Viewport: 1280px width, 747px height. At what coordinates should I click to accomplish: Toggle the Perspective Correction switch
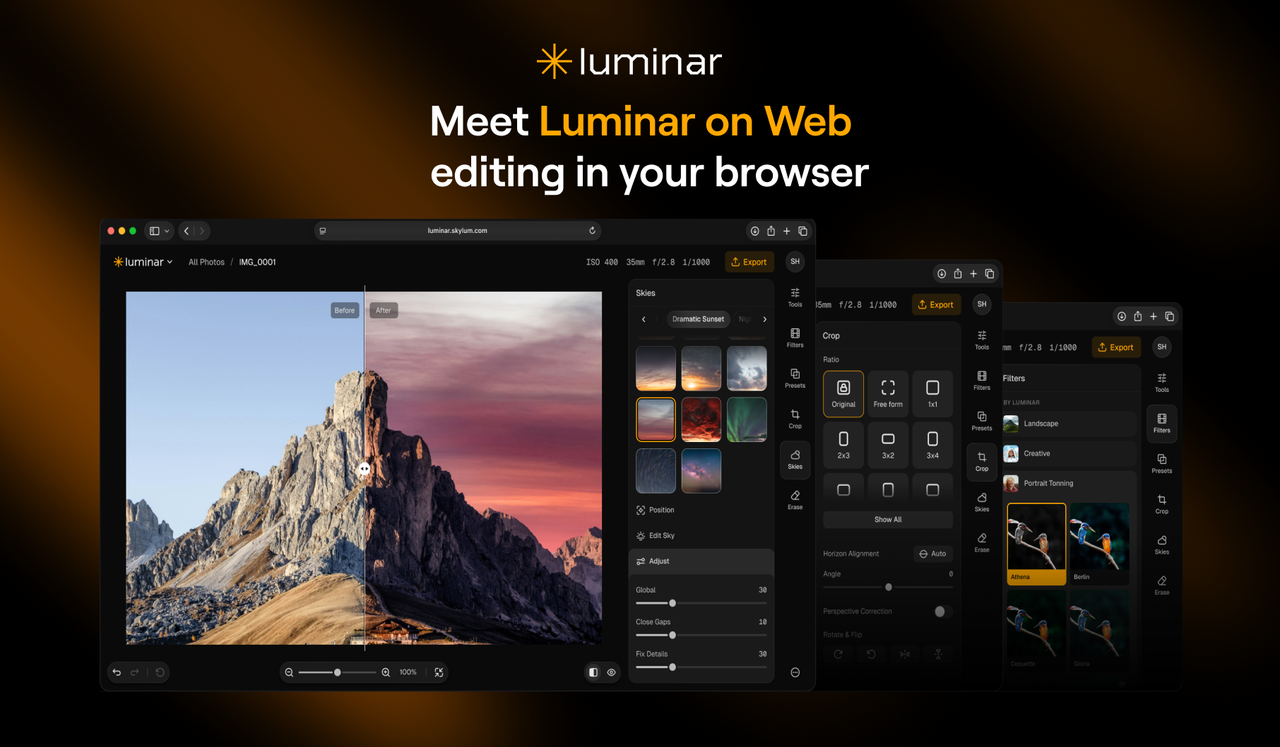942,611
